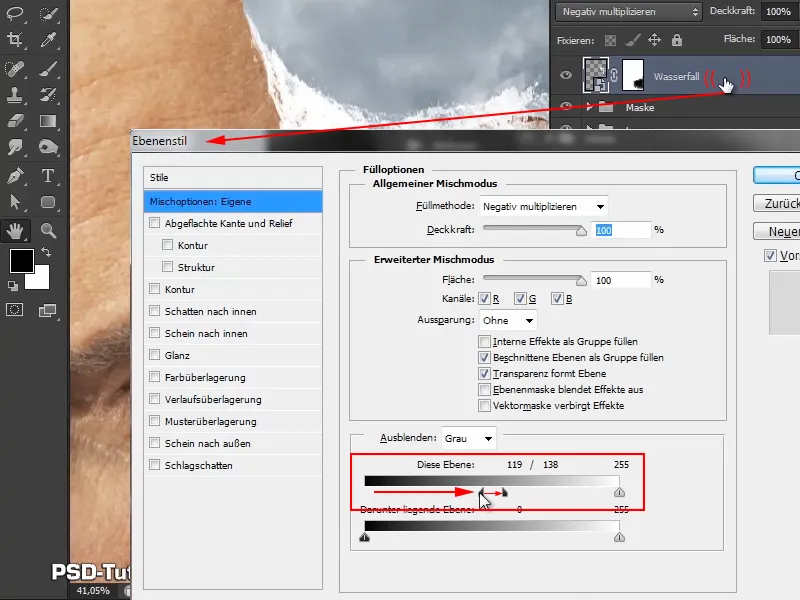The height and width of the screenshot is (600, 800).
Task: Lock image pixels with brush icon
Action: tap(633, 40)
